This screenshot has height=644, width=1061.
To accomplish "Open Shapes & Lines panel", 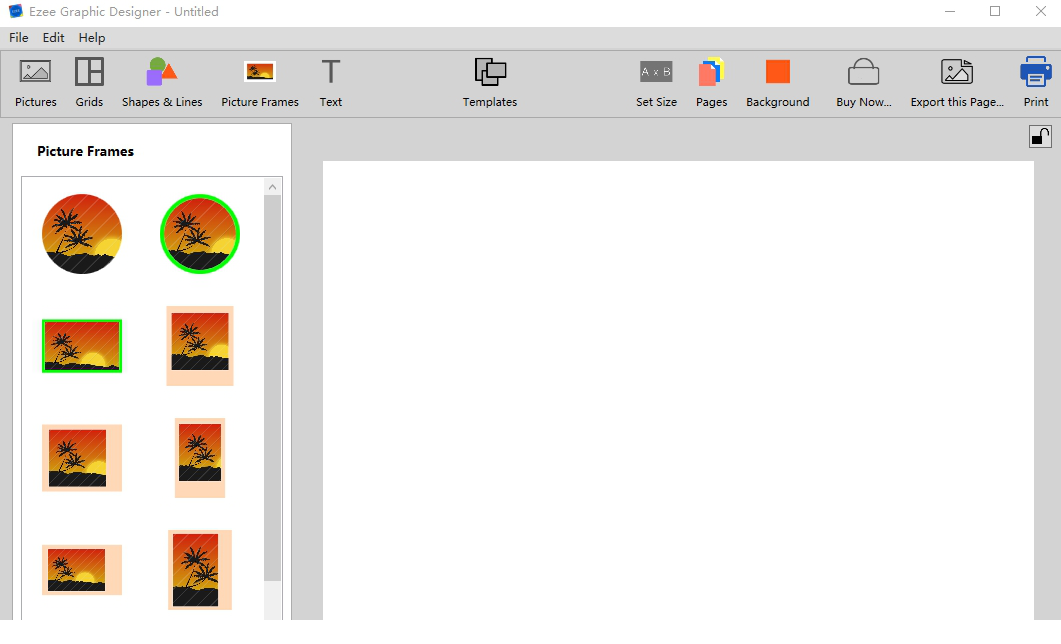I will point(162,83).
